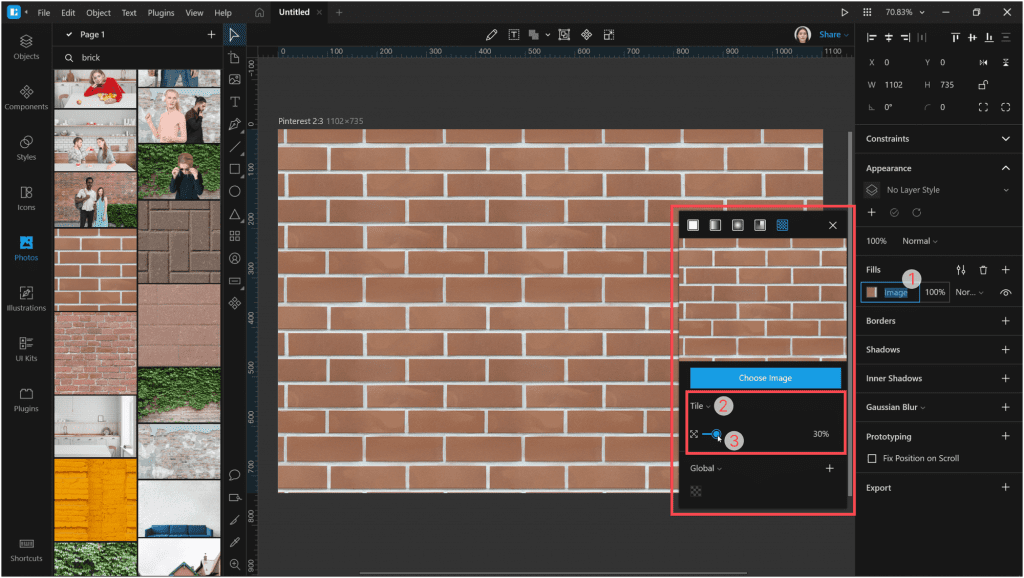
Task: Select the Triangle tool
Action: (234, 214)
